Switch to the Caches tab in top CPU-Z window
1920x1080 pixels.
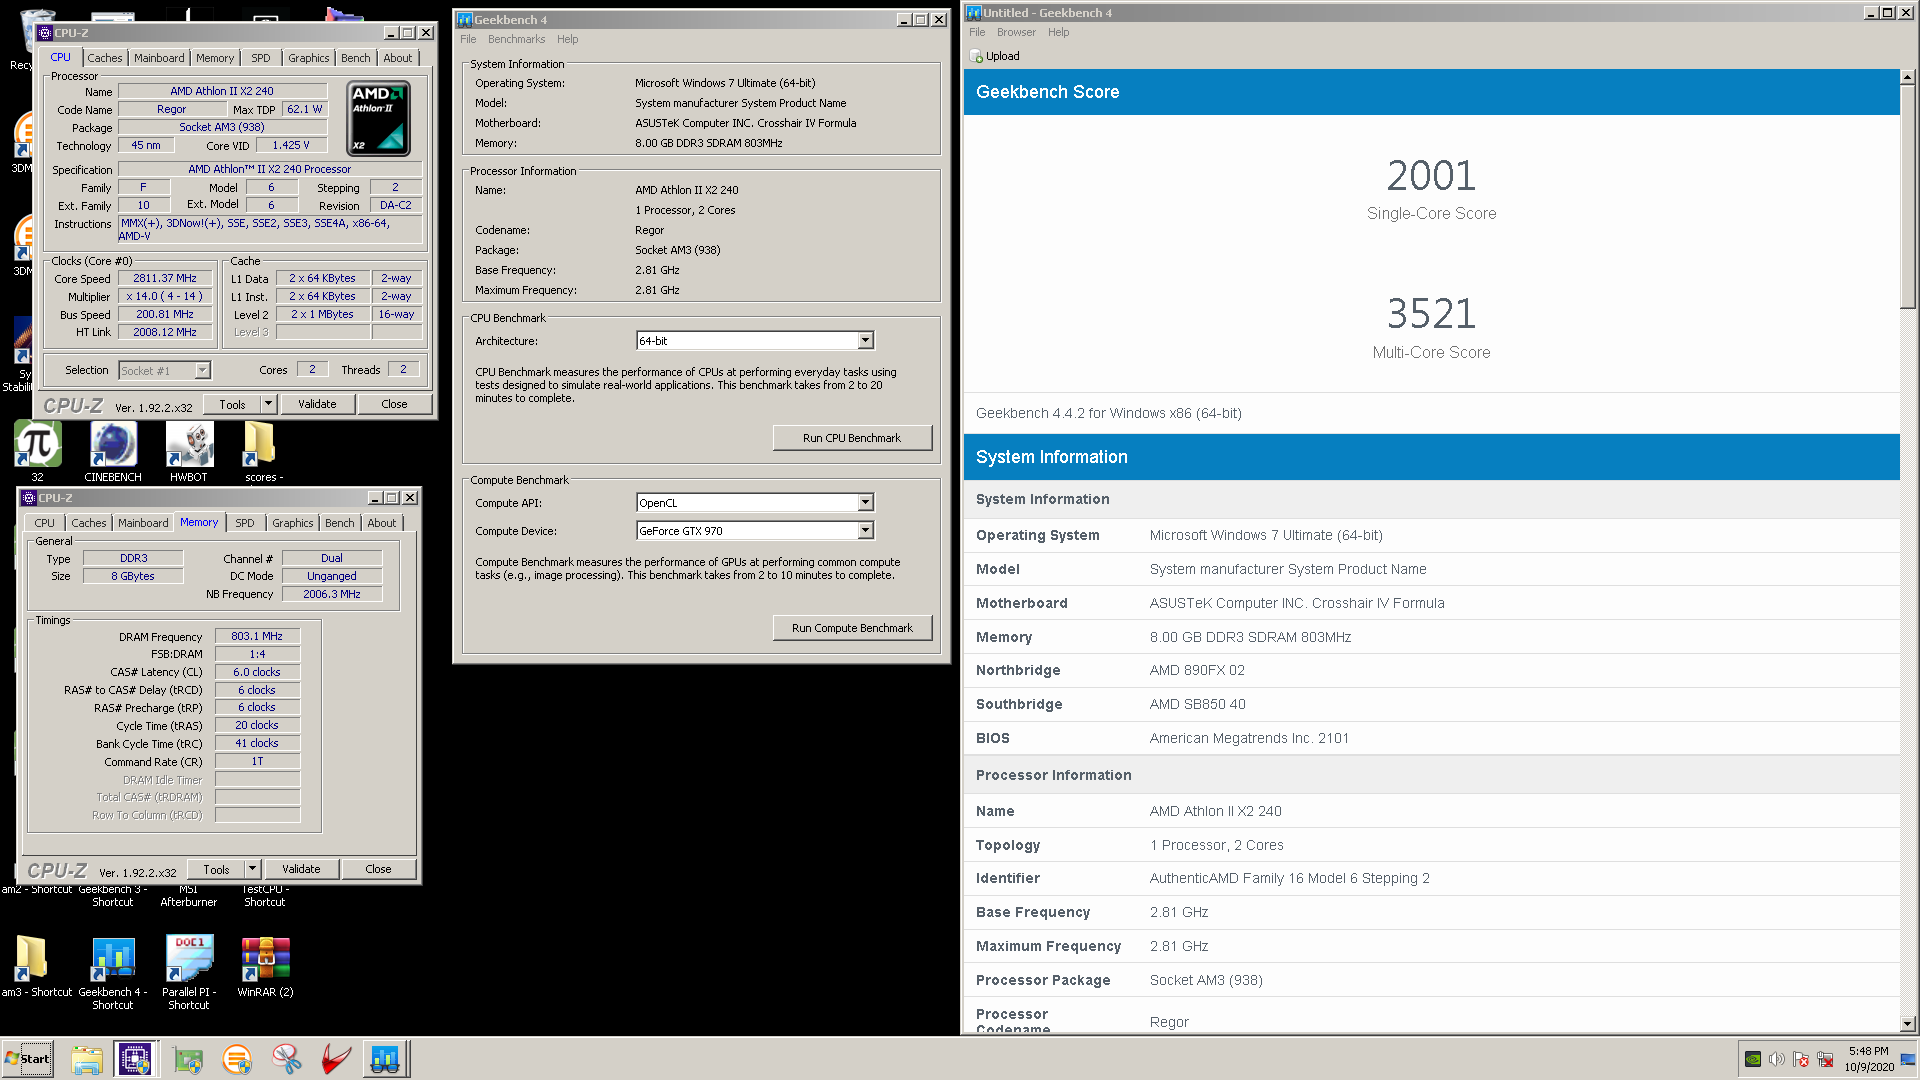(105, 58)
